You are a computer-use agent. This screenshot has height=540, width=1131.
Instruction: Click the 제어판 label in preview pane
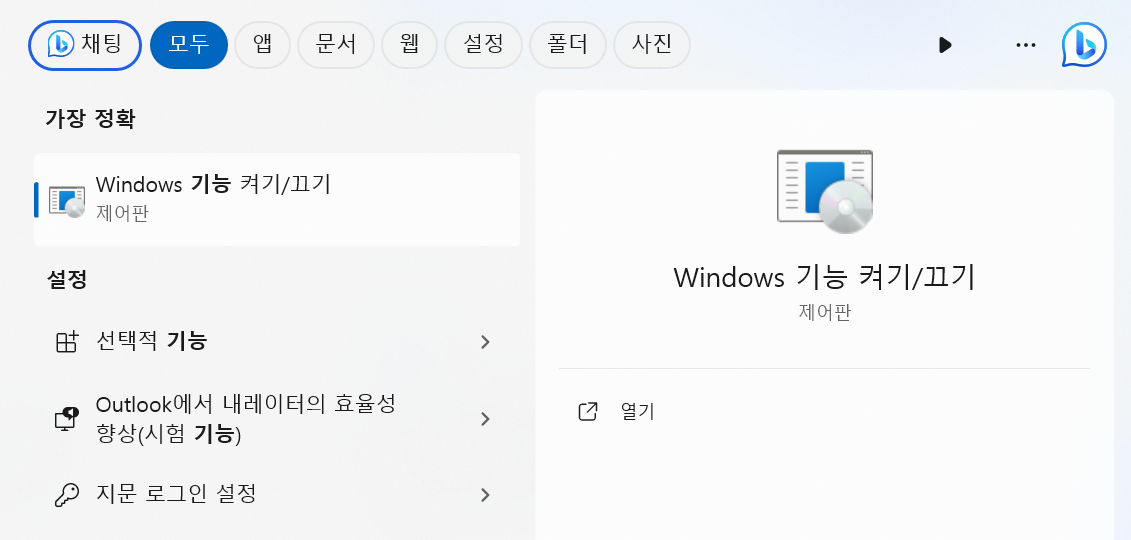[x=824, y=313]
